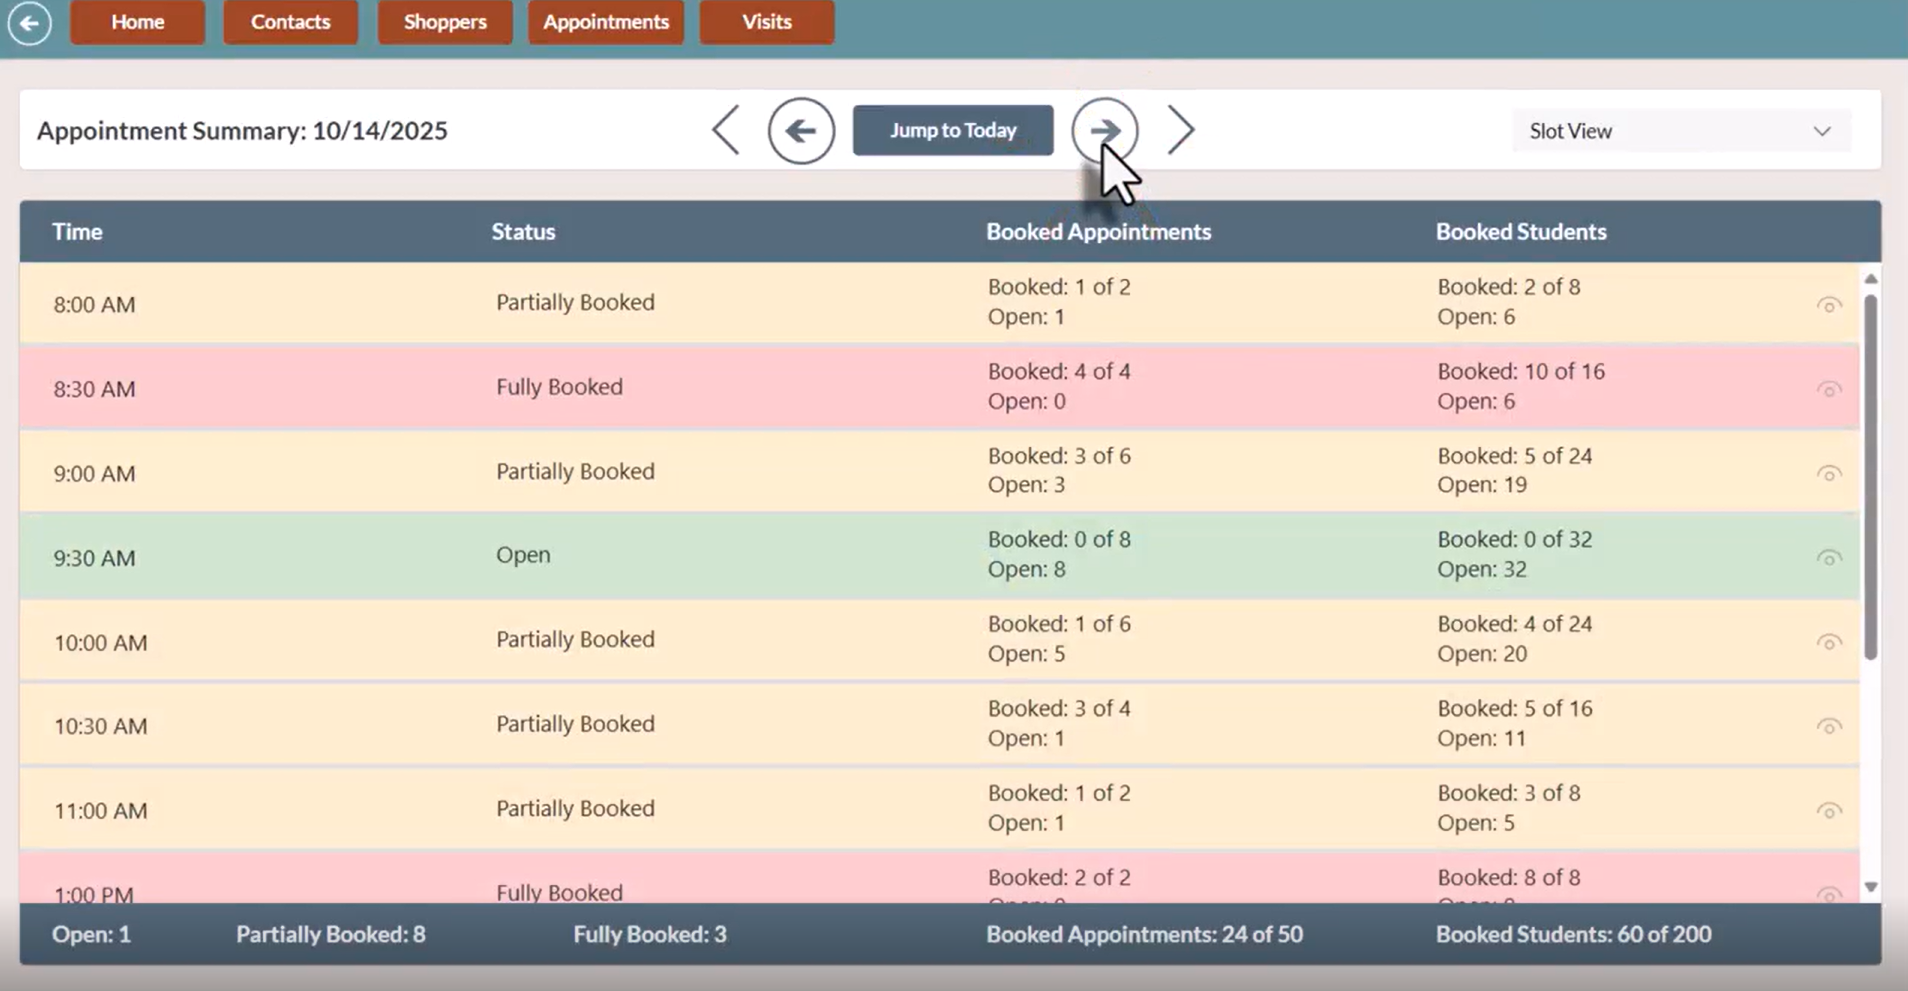Select the 8:00 AM time cell
The height and width of the screenshot is (991, 1908).
tap(94, 304)
